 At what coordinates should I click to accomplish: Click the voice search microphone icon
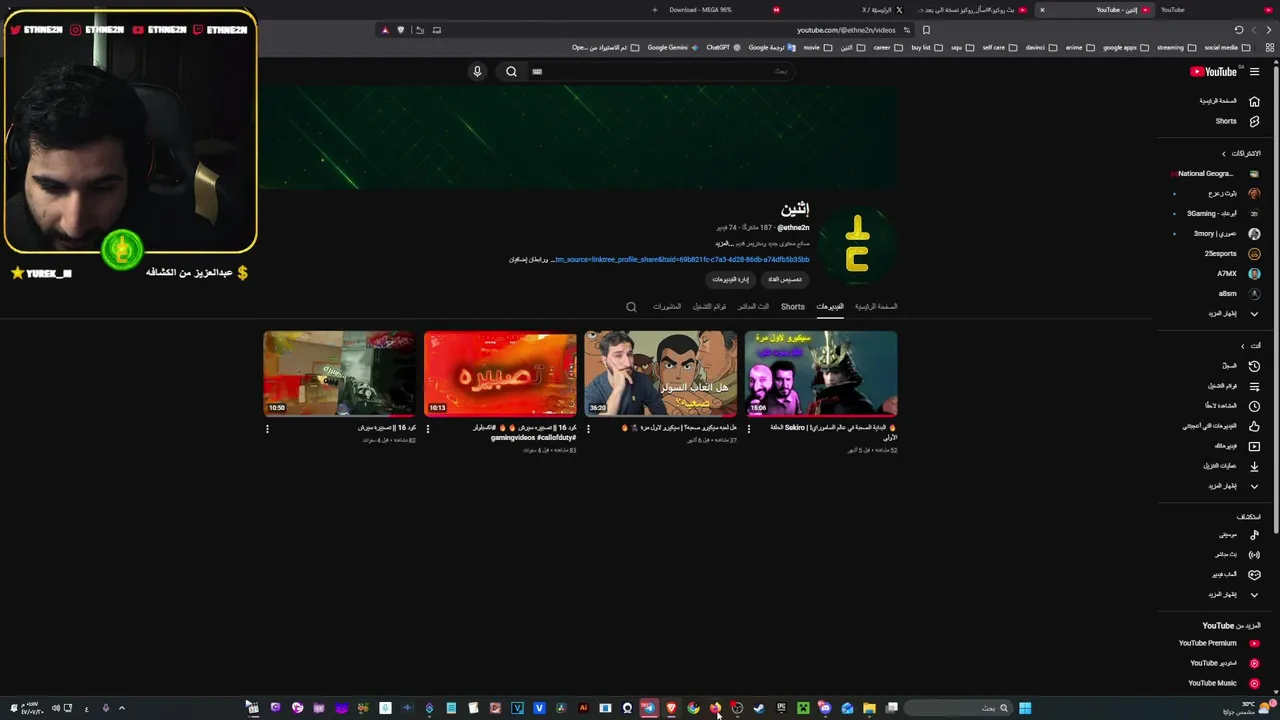point(477,71)
